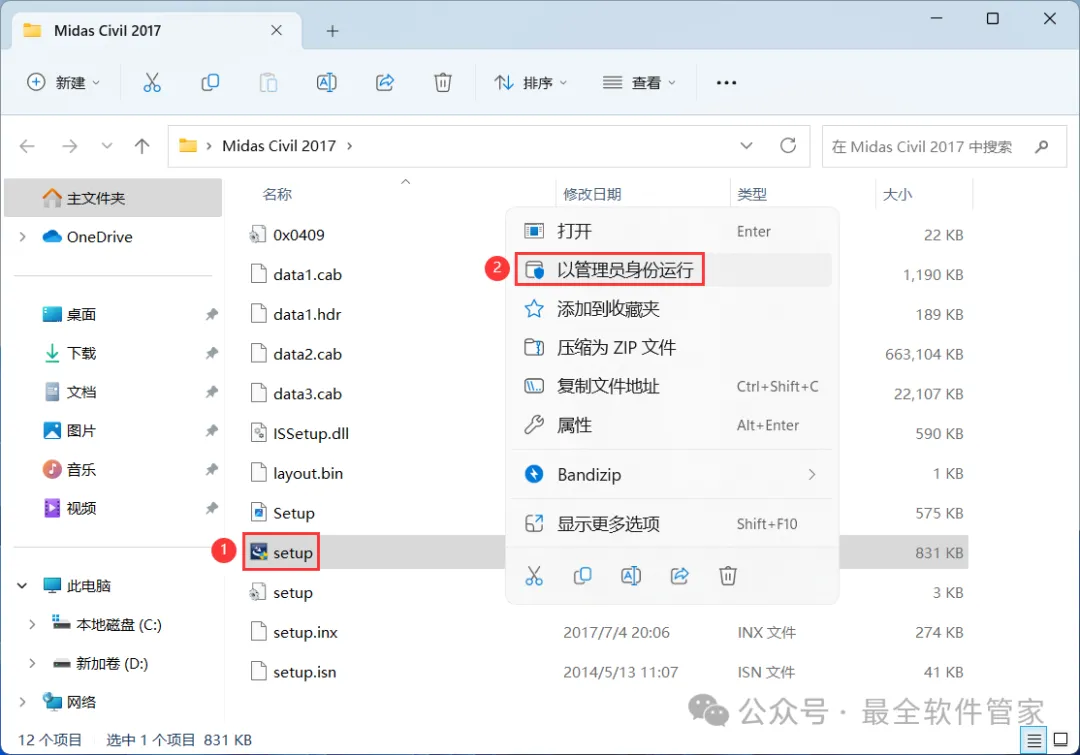The image size is (1080, 755).
Task: Expand the address bar history dropdown
Action: (746, 145)
